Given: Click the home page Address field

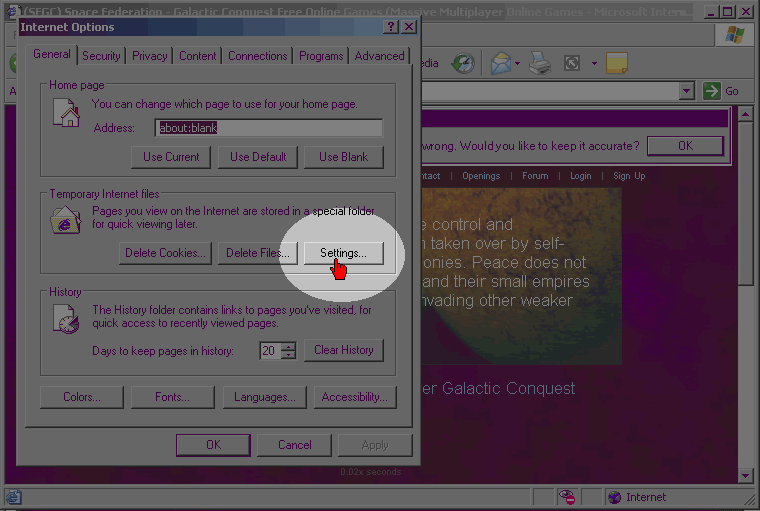Looking at the screenshot, I should [x=269, y=128].
